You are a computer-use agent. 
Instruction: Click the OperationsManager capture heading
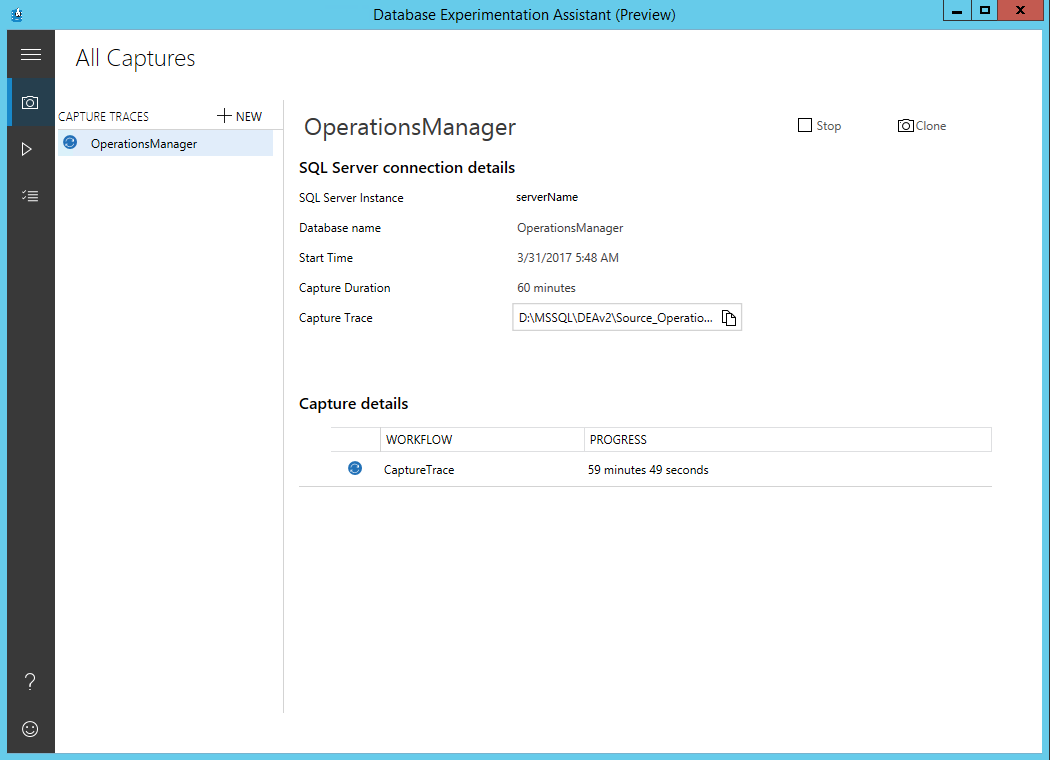click(x=410, y=127)
